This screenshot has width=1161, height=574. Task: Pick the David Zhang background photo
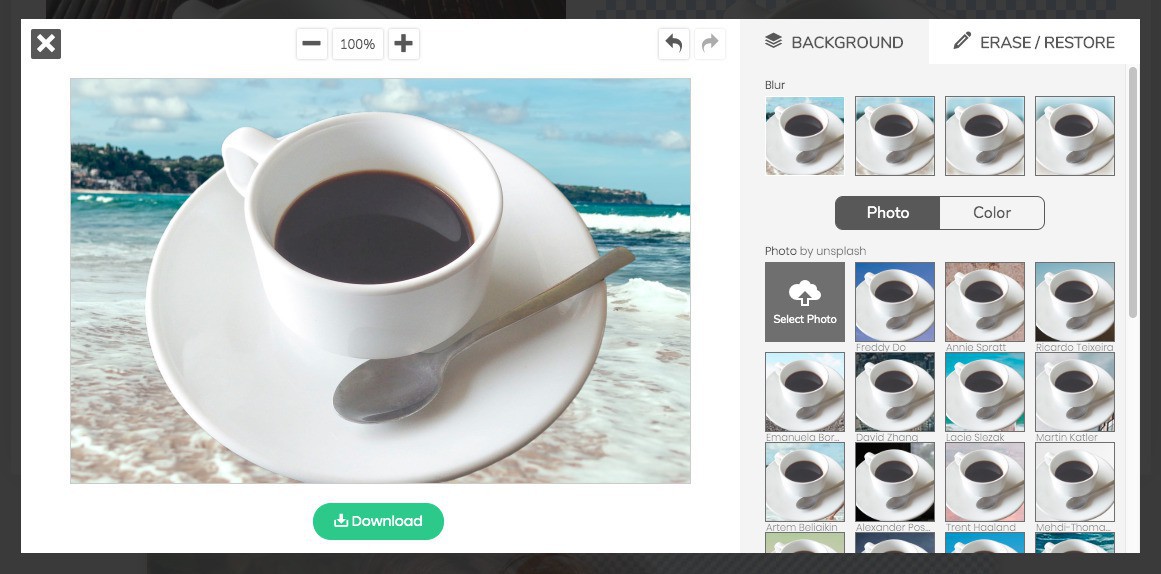coord(894,392)
